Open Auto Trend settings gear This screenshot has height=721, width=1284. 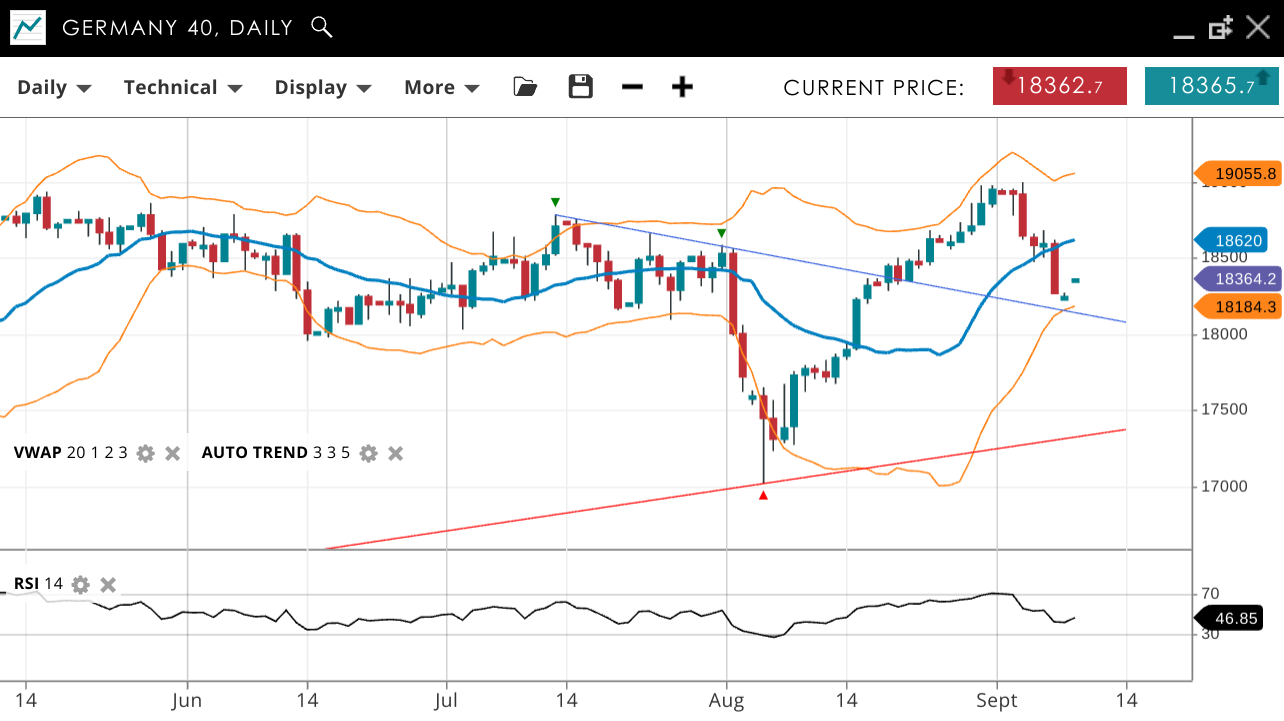(368, 453)
